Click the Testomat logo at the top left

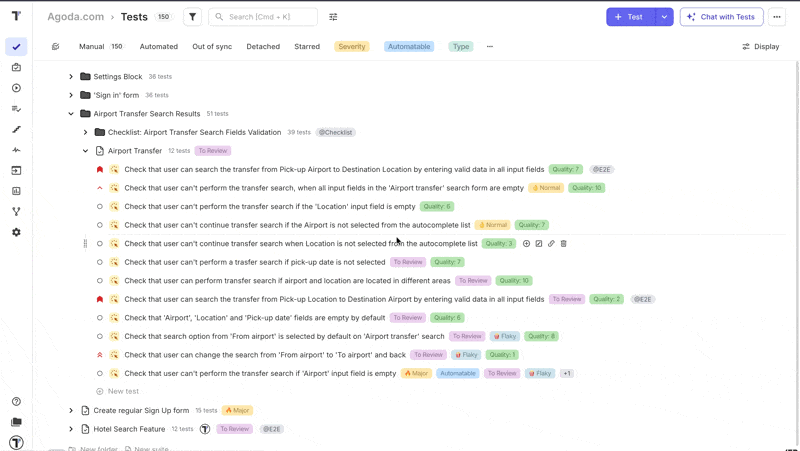coord(16,16)
